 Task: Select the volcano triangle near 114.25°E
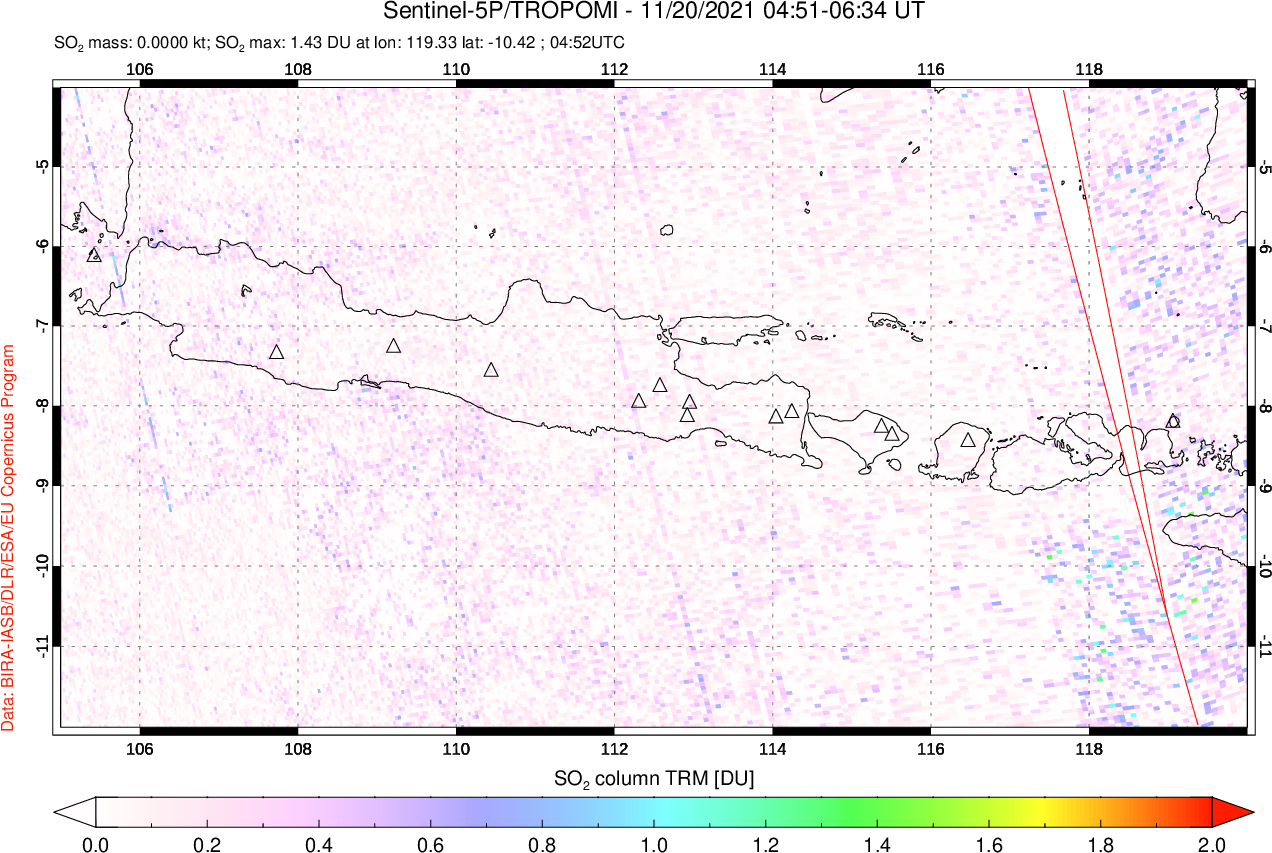click(792, 411)
